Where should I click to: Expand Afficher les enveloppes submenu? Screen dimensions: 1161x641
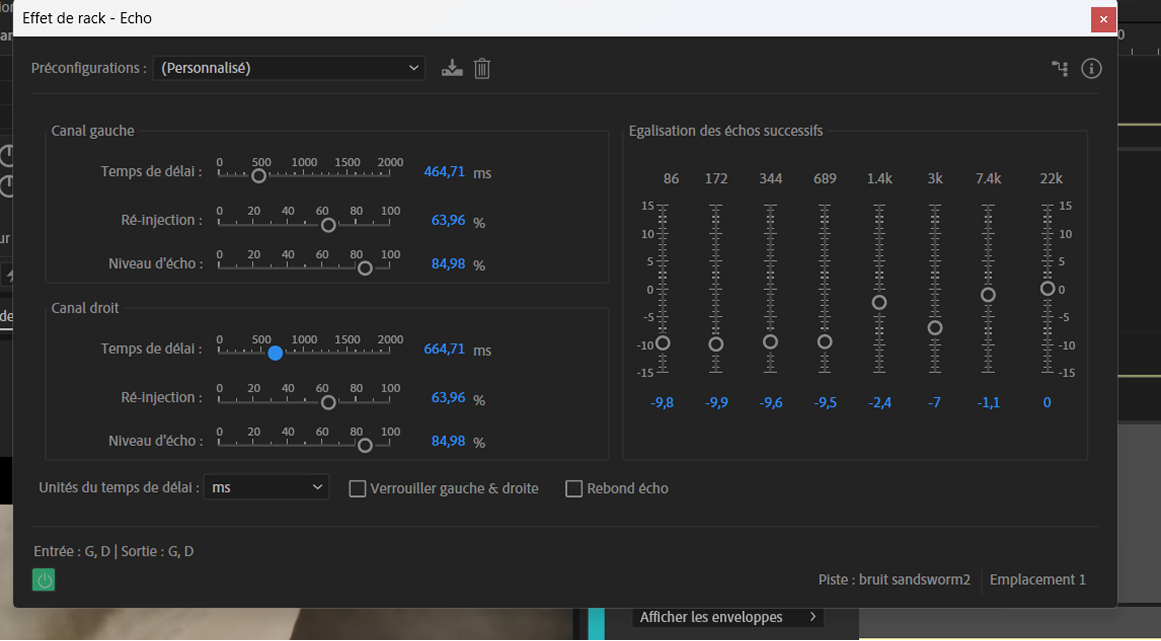point(729,617)
